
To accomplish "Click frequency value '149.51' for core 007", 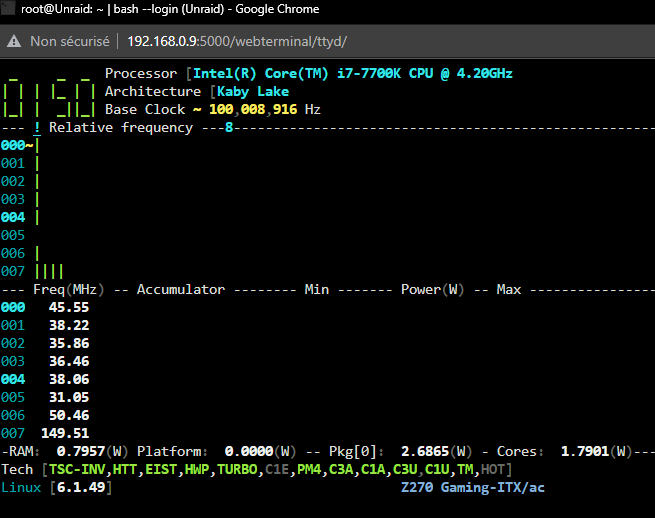I will click(65, 433).
